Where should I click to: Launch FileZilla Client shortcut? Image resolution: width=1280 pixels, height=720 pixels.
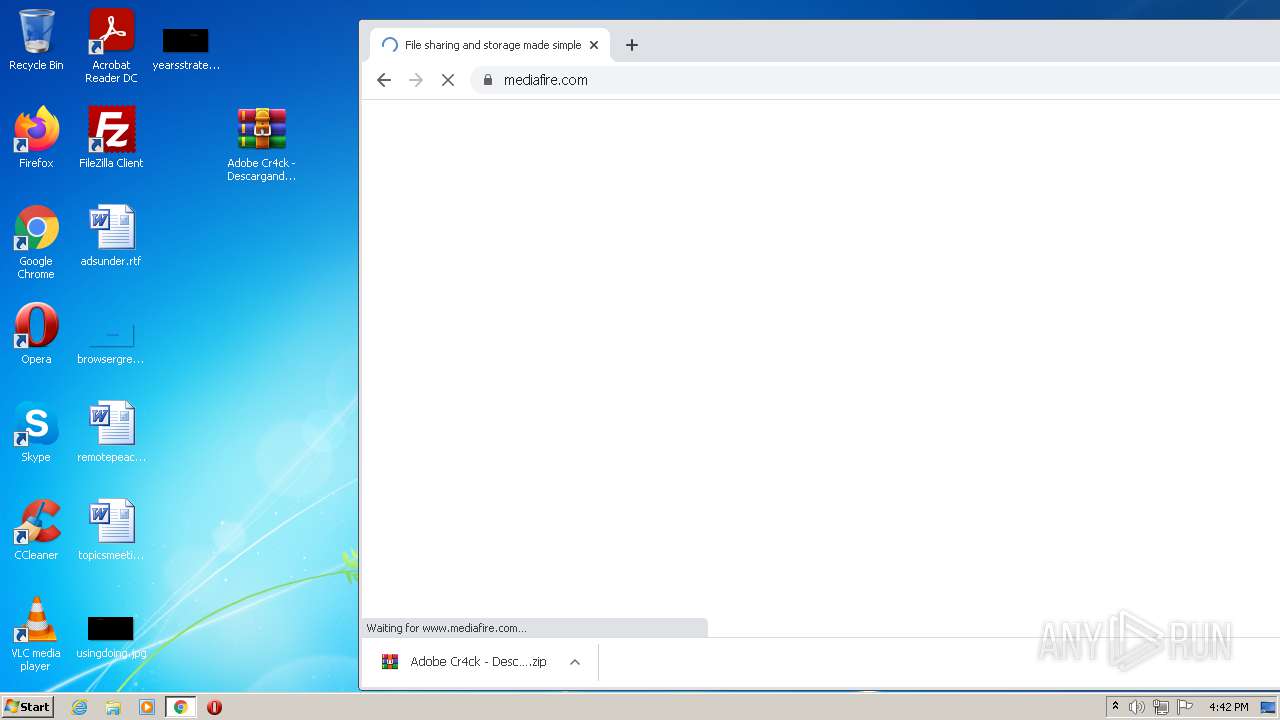pos(111,138)
